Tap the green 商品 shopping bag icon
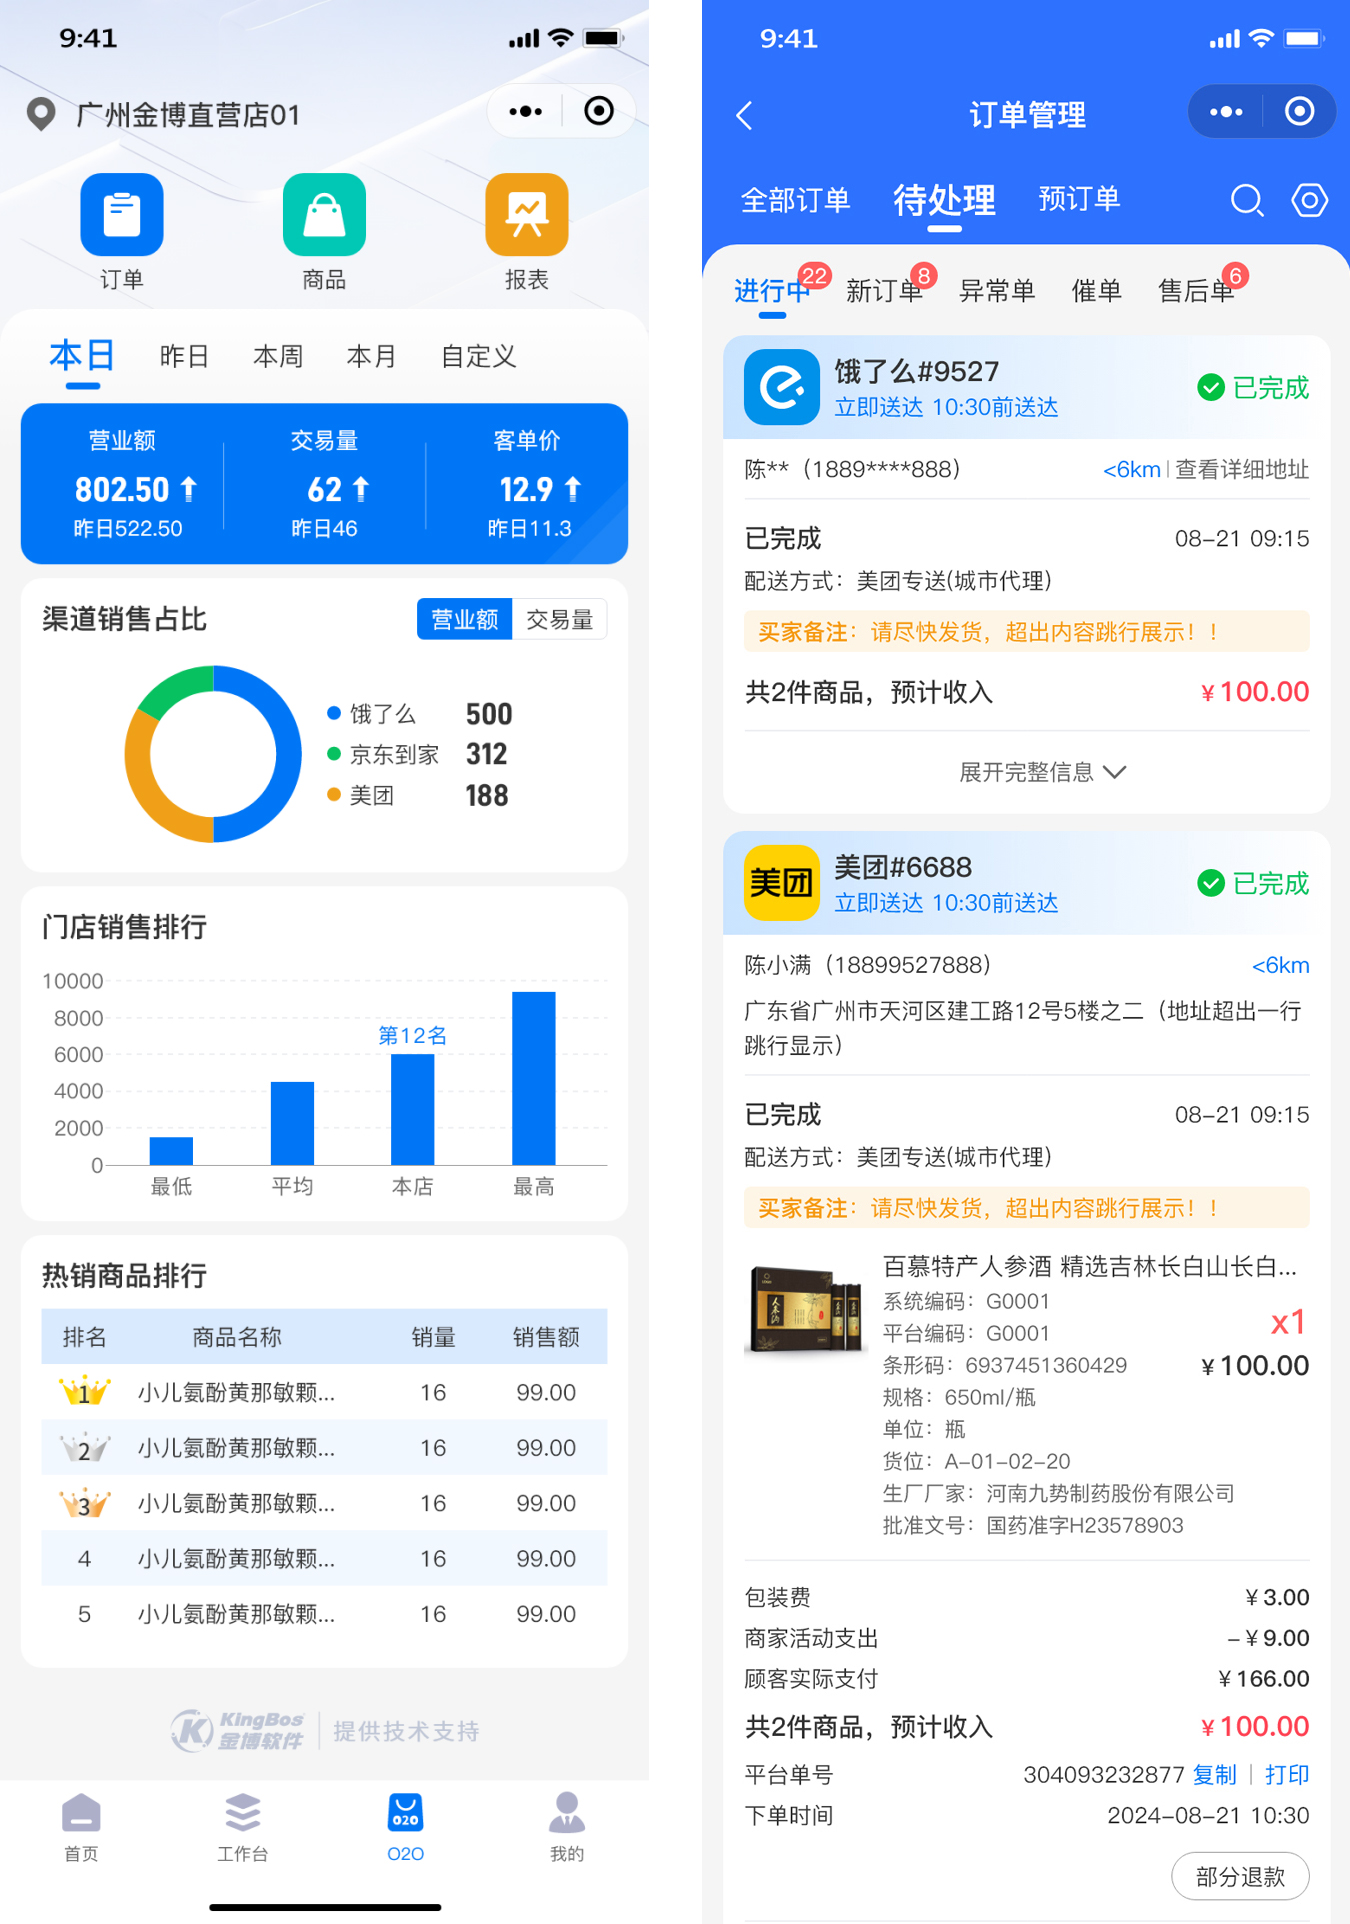Screen dimensions: 1350x1924 coord(324,215)
